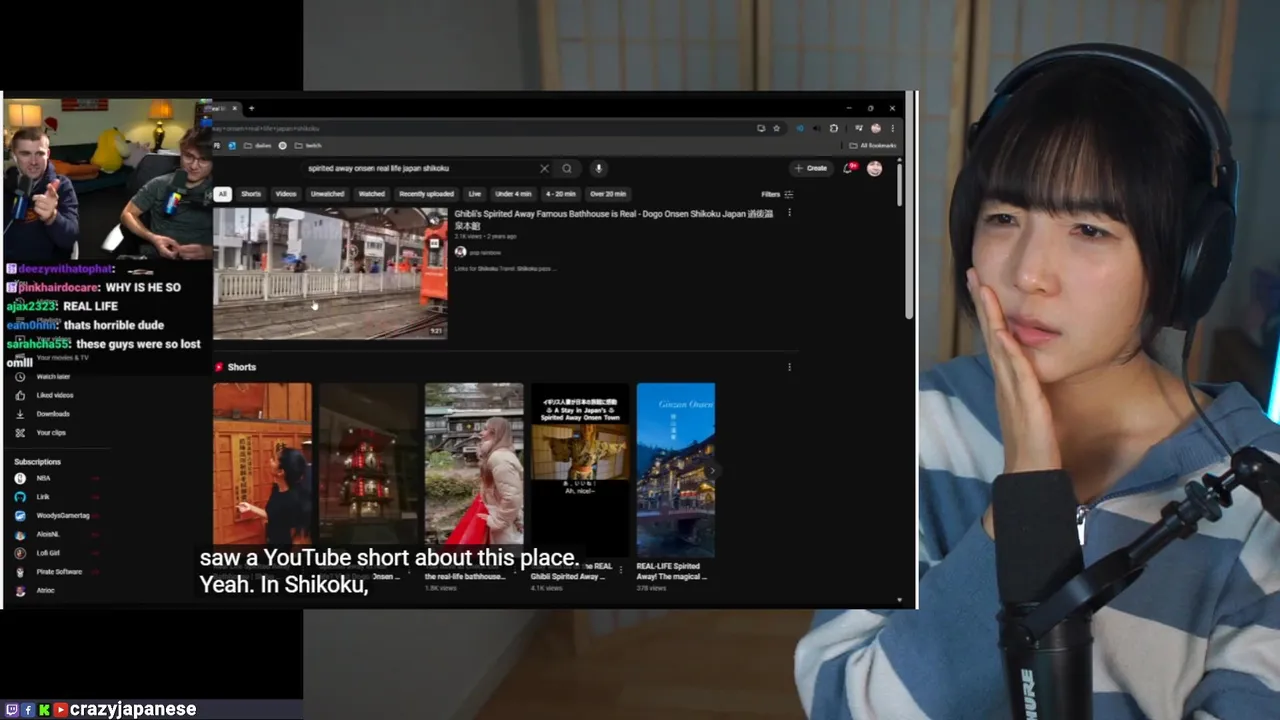Select the Over 20 min chip
1280x720 pixels.
click(608, 194)
